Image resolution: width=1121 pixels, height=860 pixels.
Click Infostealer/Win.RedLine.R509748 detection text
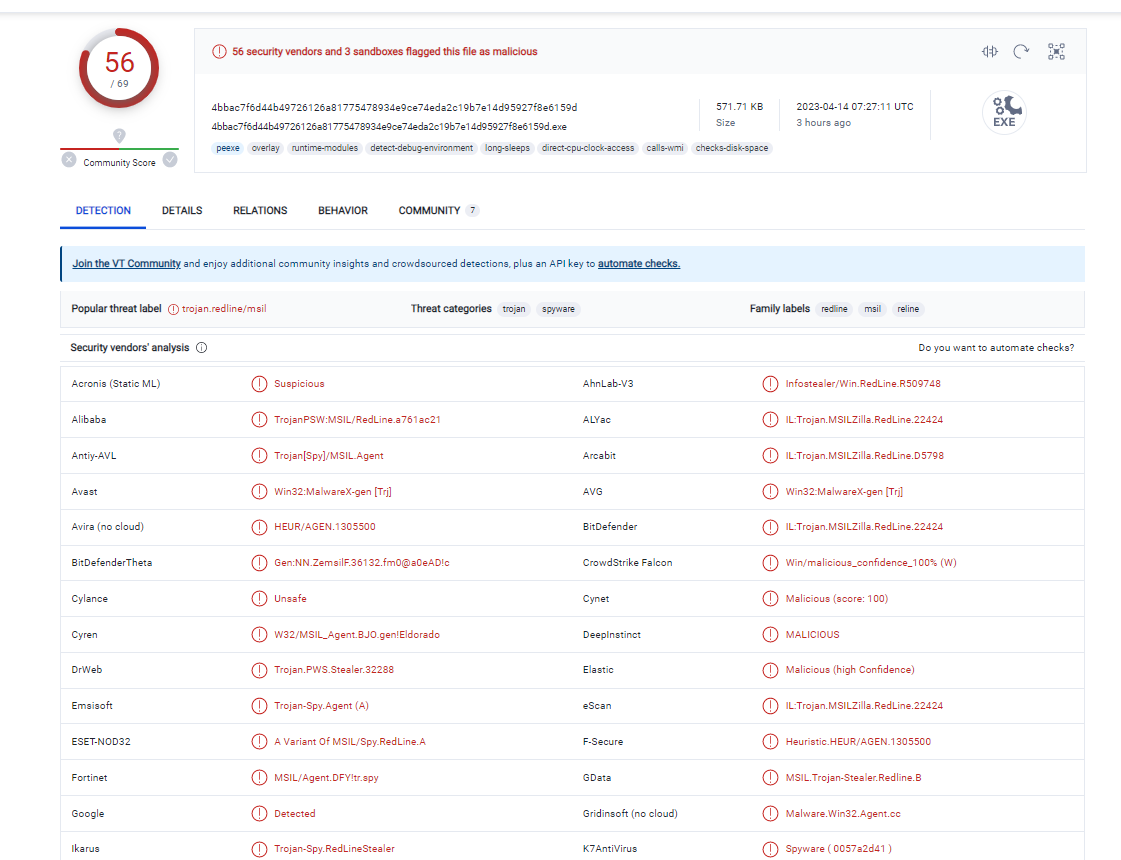[x=863, y=384]
